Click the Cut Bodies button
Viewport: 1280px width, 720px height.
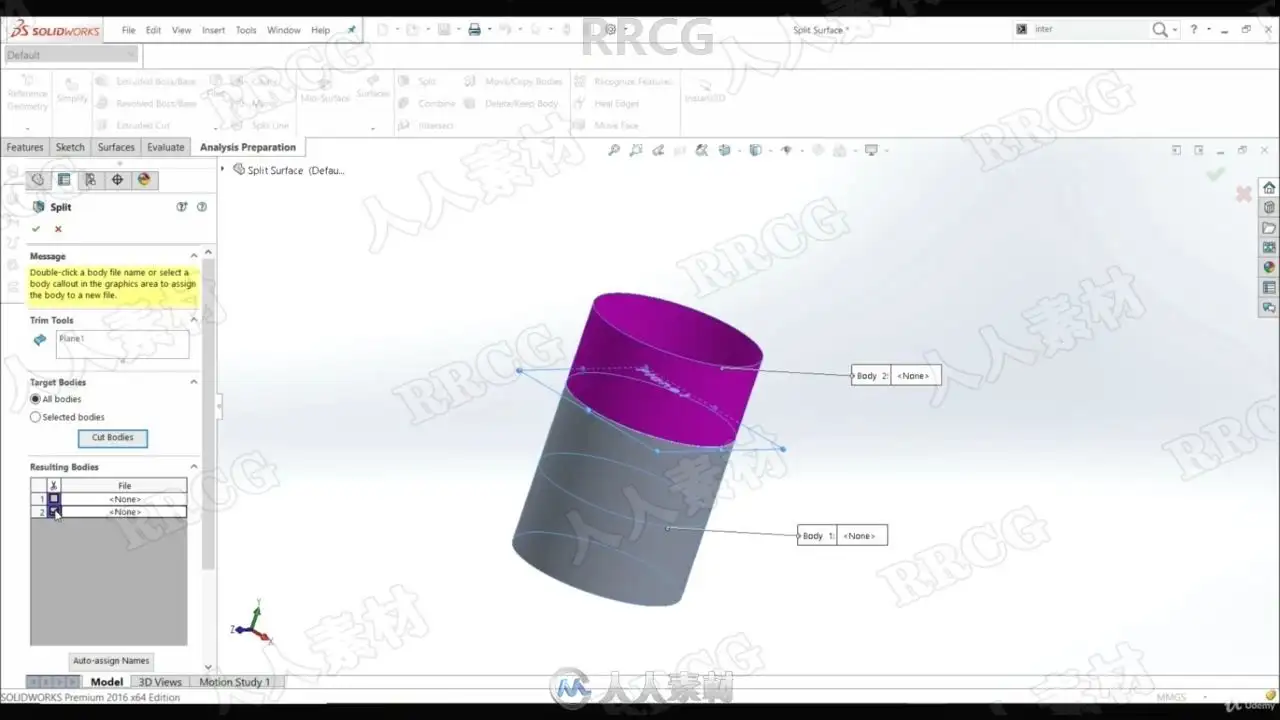113,437
